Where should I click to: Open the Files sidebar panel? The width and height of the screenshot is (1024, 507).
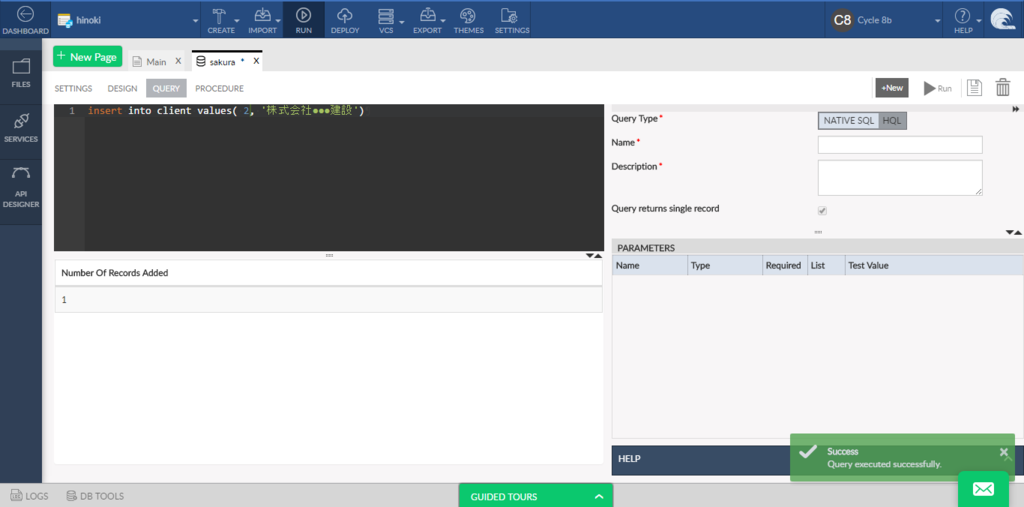[21, 73]
